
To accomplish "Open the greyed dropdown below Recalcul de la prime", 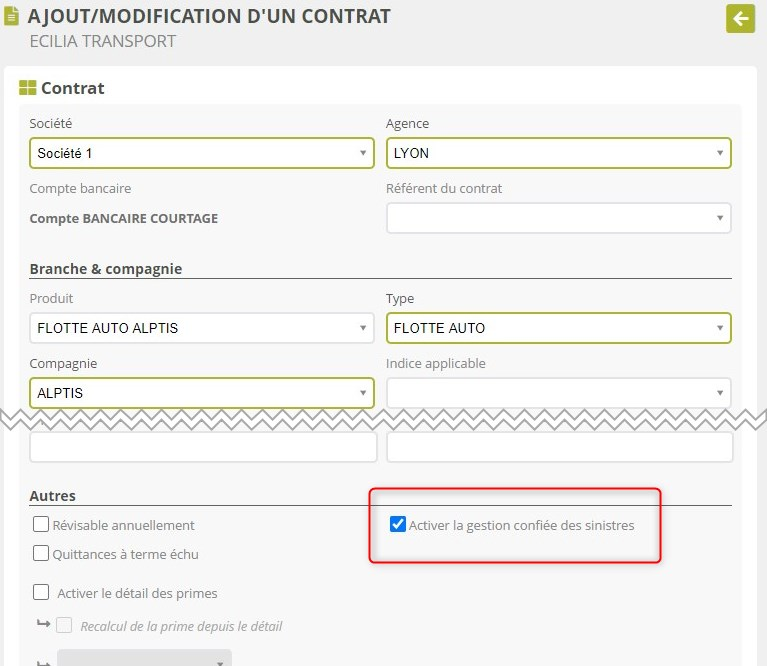I will coord(144,658).
